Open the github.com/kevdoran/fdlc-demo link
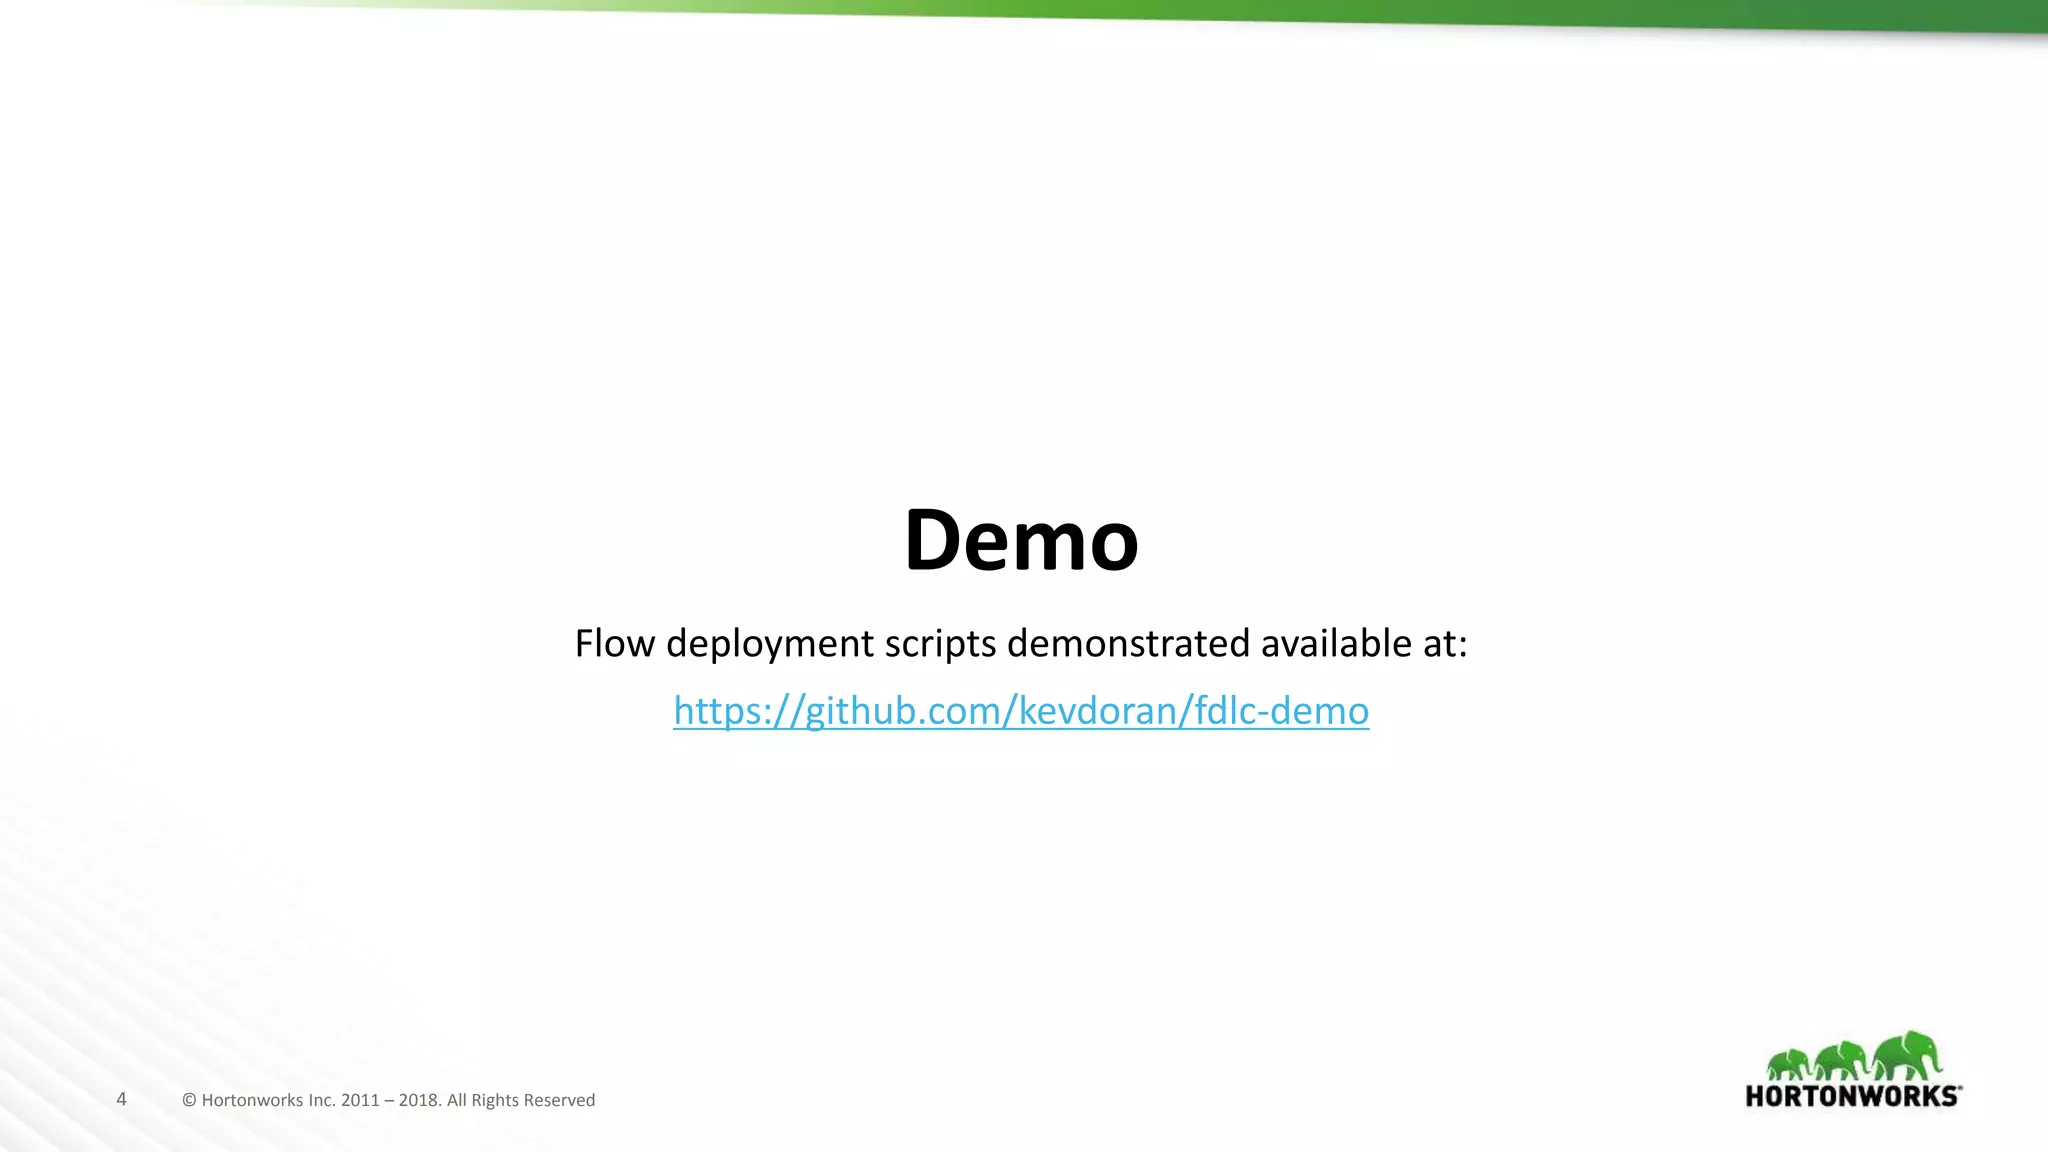 [1021, 711]
